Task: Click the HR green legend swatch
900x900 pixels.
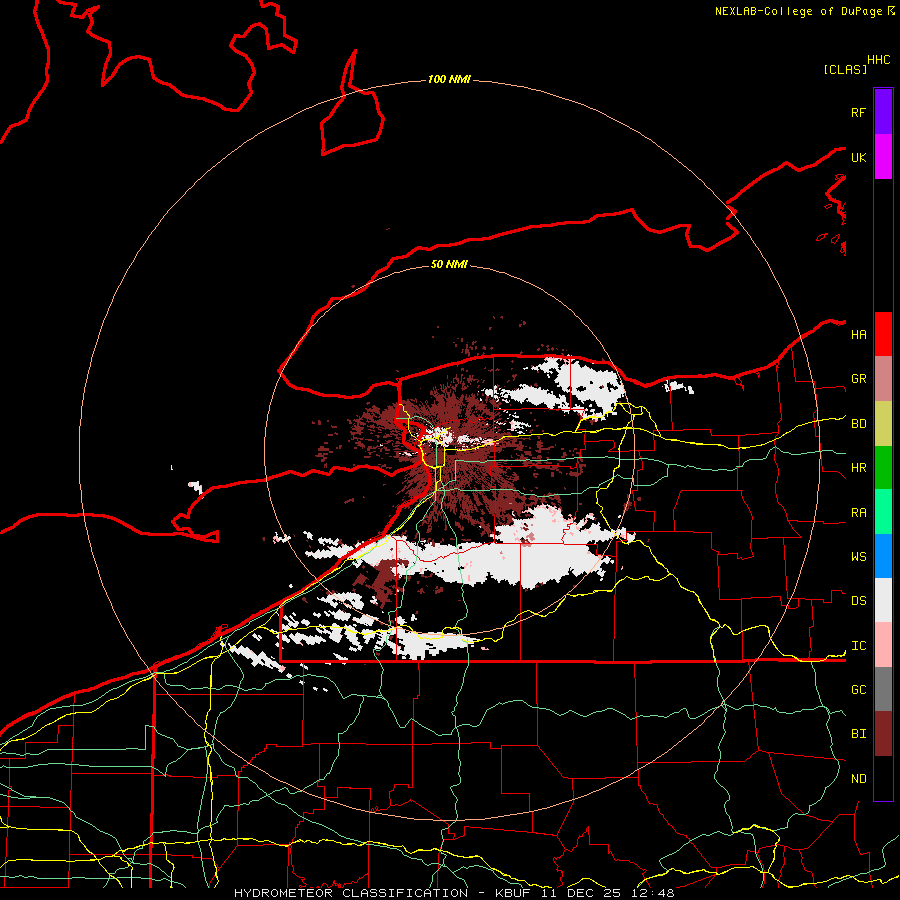Action: pos(883,467)
